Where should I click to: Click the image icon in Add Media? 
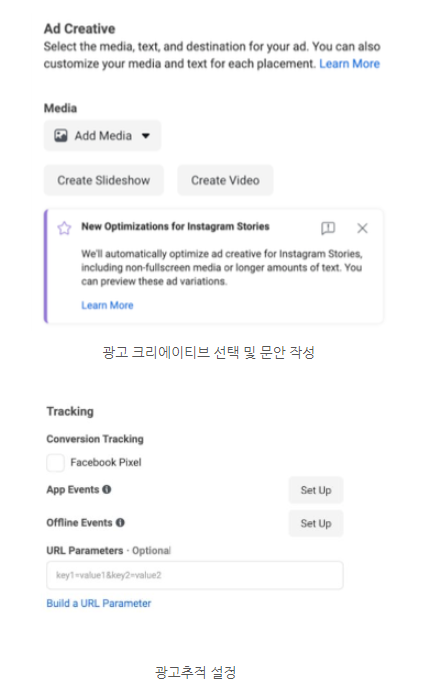pos(61,136)
